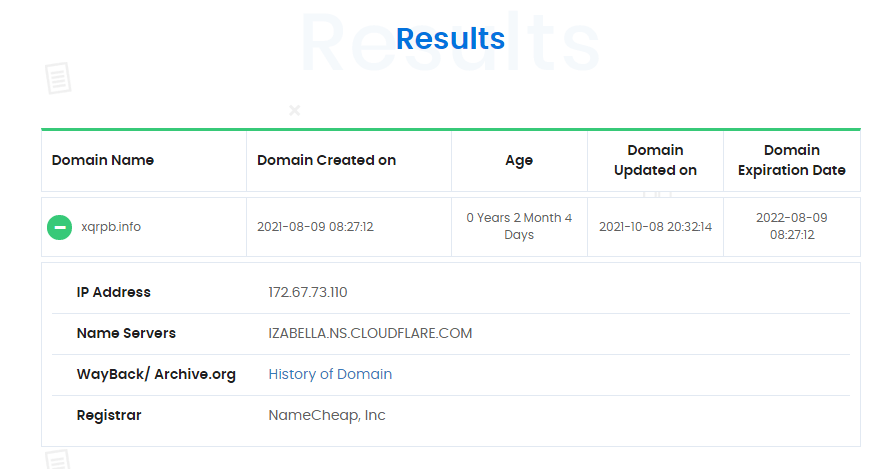Click the Domain Expiration Date column header
885x469 pixels.
point(792,160)
